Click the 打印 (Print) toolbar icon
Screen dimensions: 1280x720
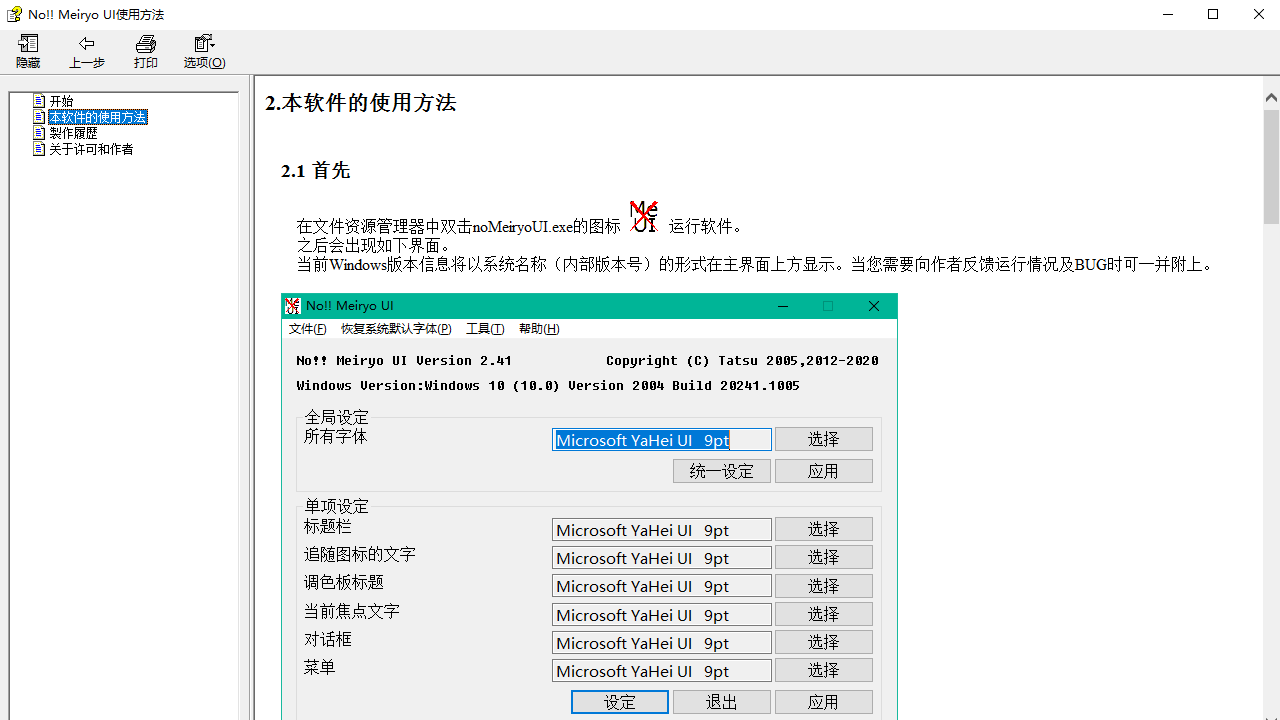145,51
